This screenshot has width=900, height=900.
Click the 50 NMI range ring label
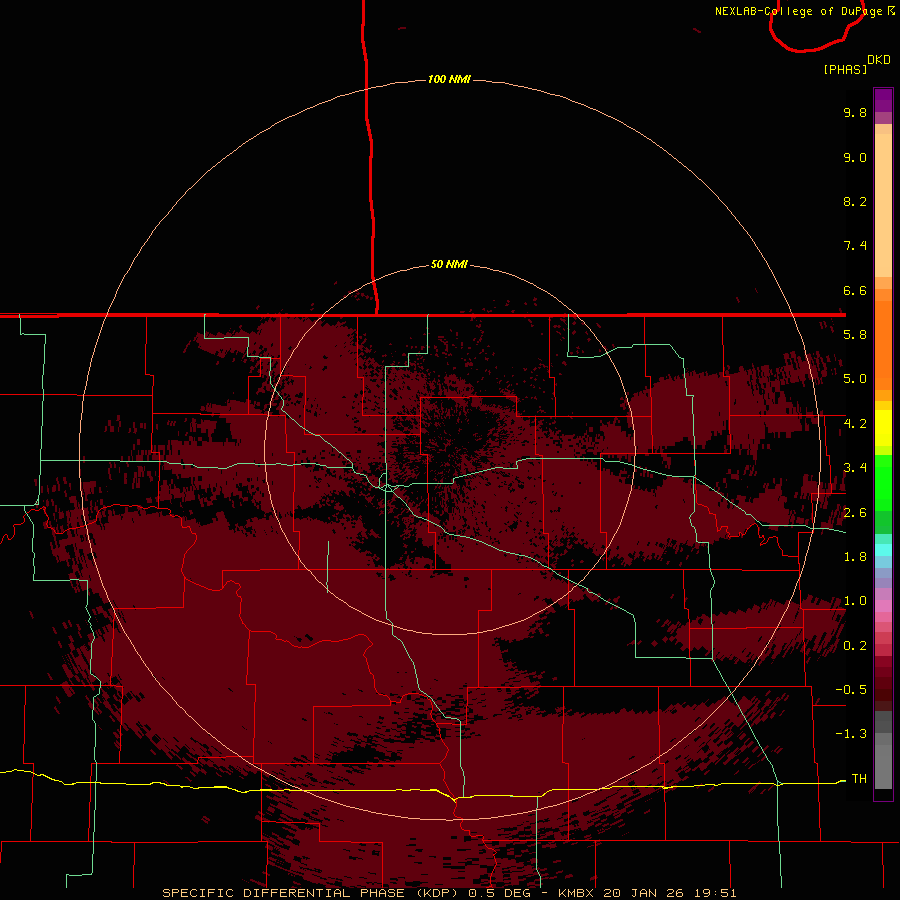coord(449,264)
